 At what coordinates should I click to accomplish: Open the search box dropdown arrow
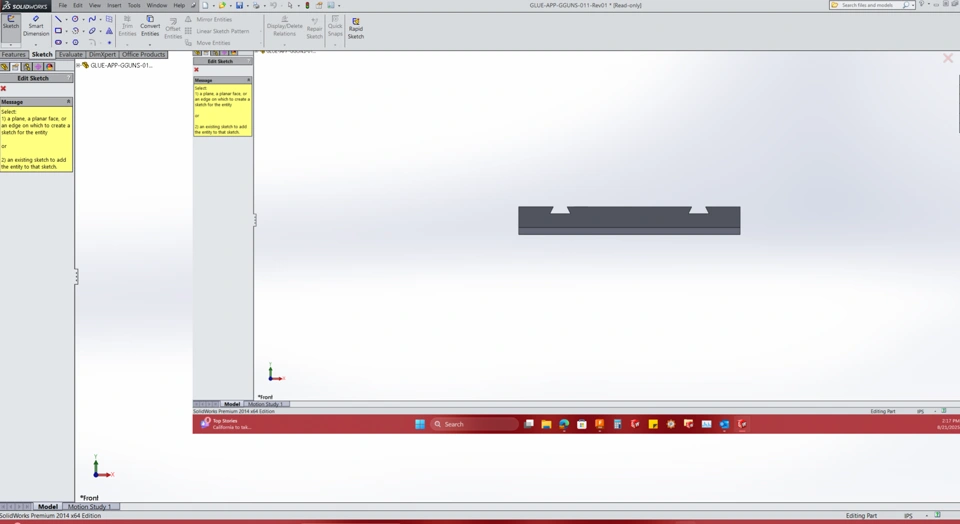913,5
